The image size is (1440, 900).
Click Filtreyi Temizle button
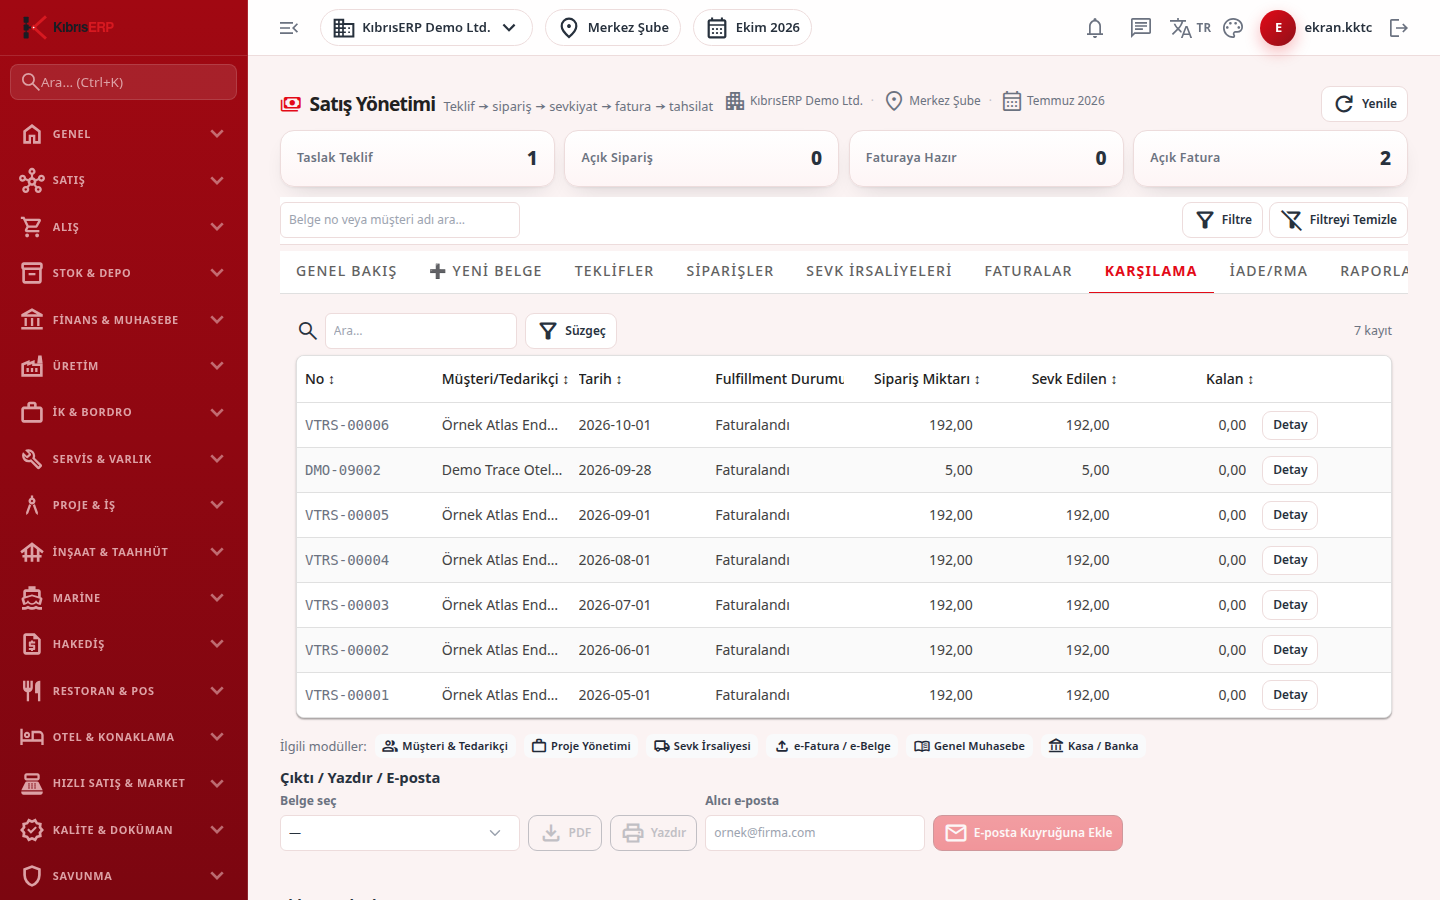[1338, 220]
